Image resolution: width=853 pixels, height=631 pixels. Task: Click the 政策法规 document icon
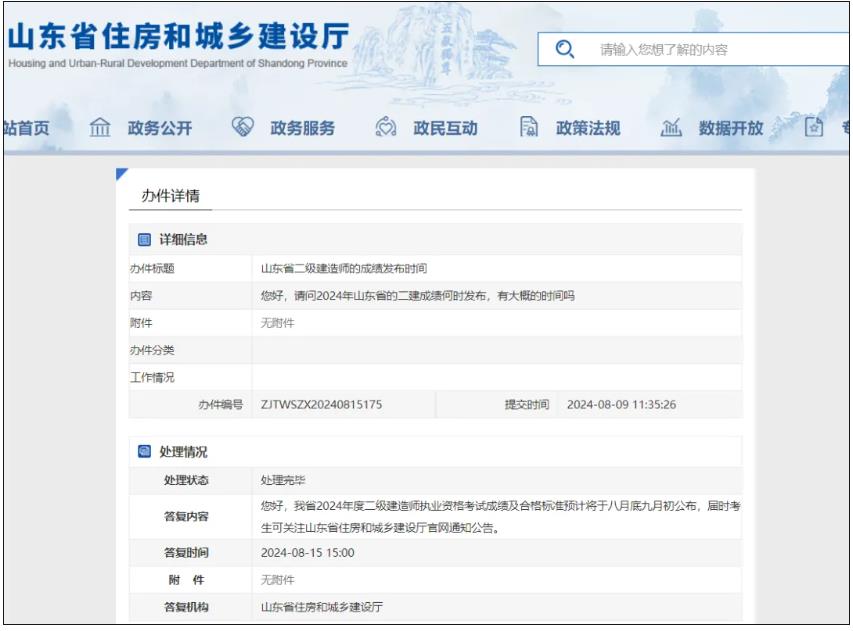529,127
